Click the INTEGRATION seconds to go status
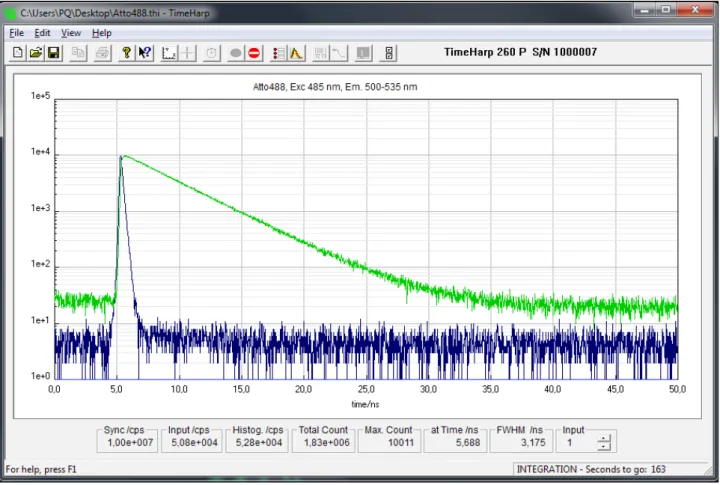 [591, 469]
